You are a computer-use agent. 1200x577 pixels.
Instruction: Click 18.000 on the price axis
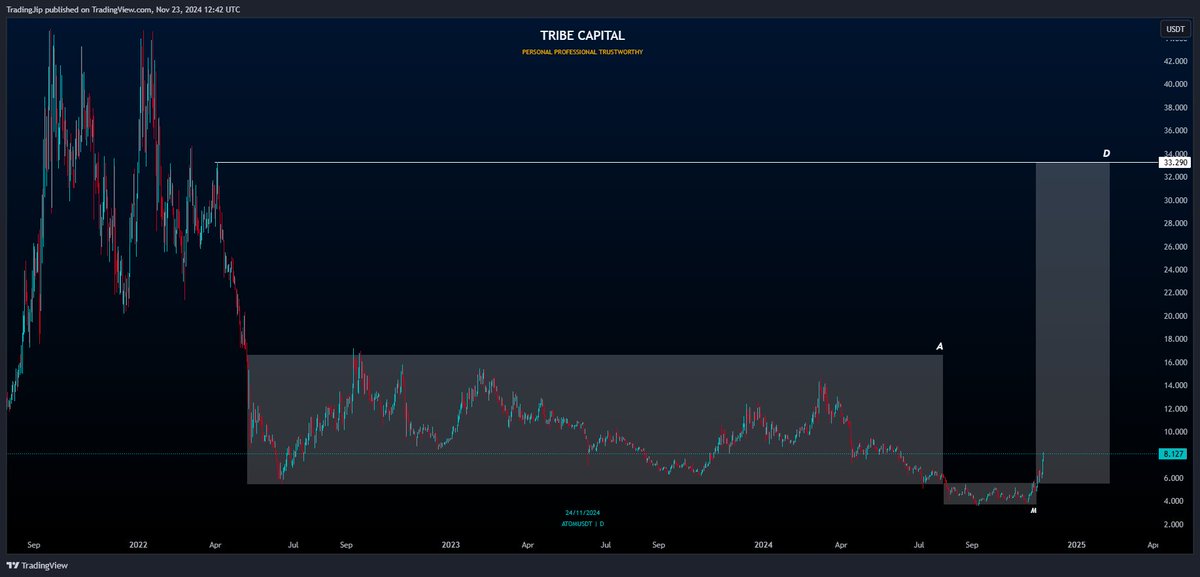pyautogui.click(x=1173, y=339)
